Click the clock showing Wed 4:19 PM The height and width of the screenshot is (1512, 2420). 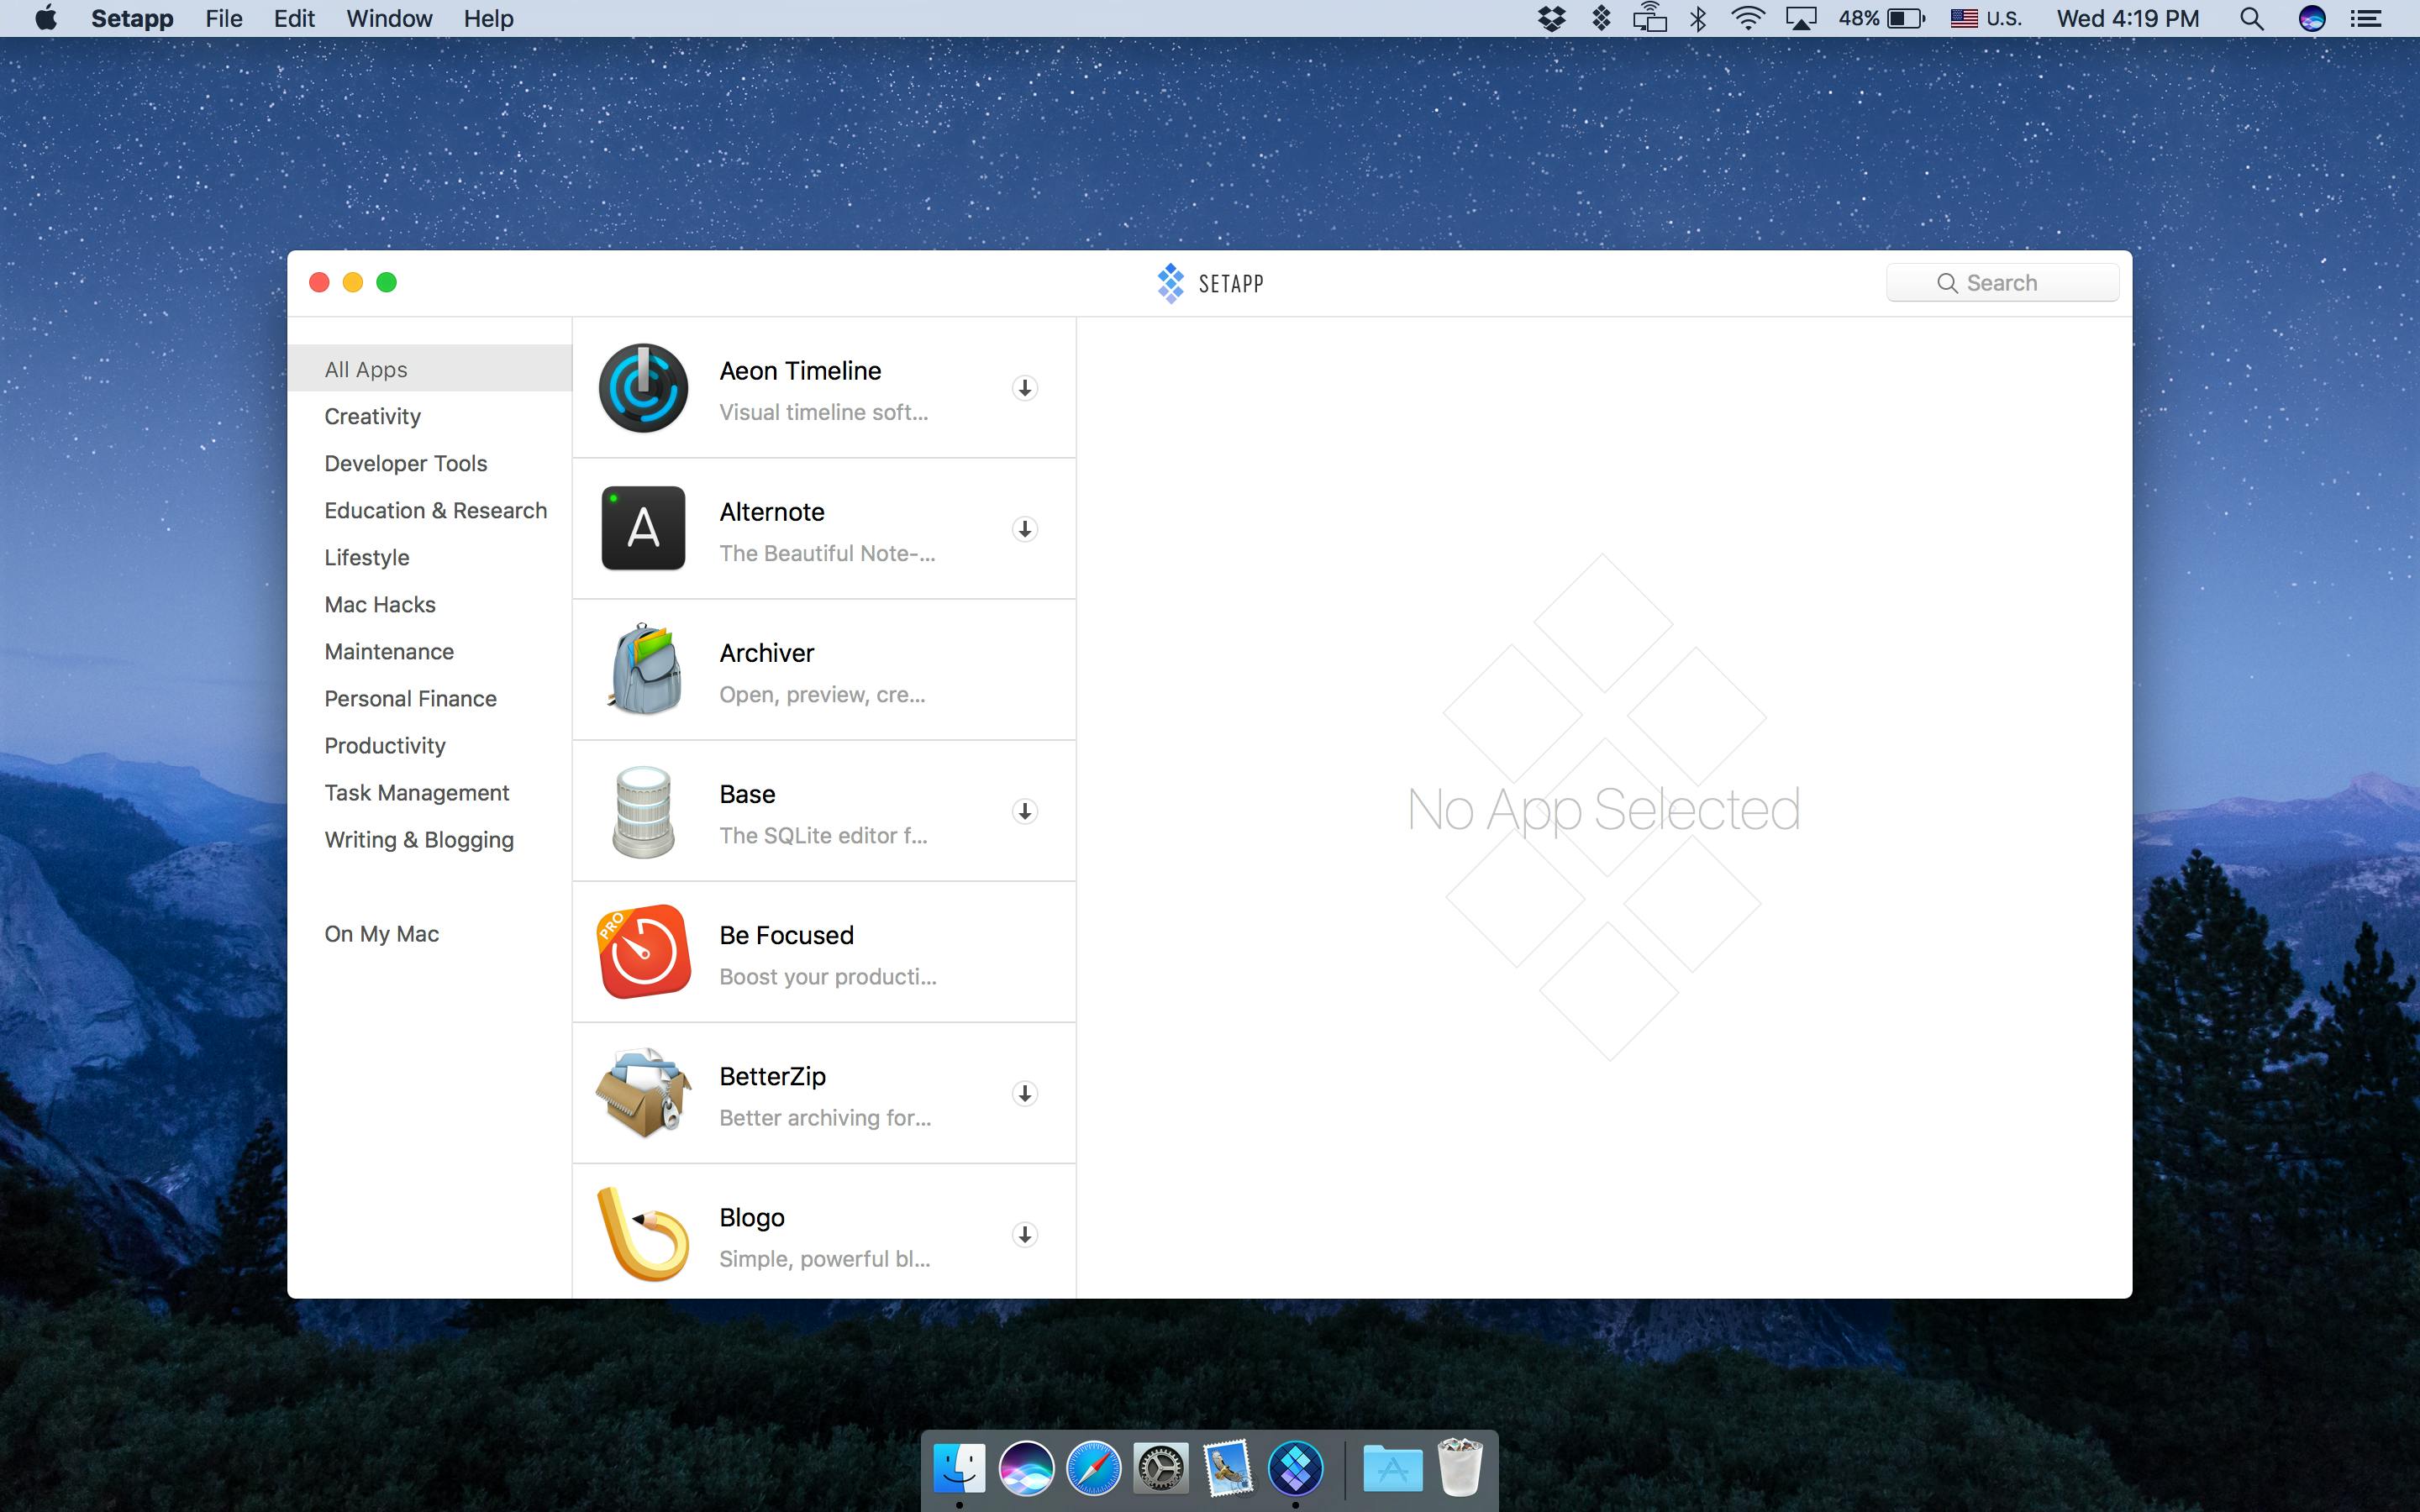[2127, 18]
